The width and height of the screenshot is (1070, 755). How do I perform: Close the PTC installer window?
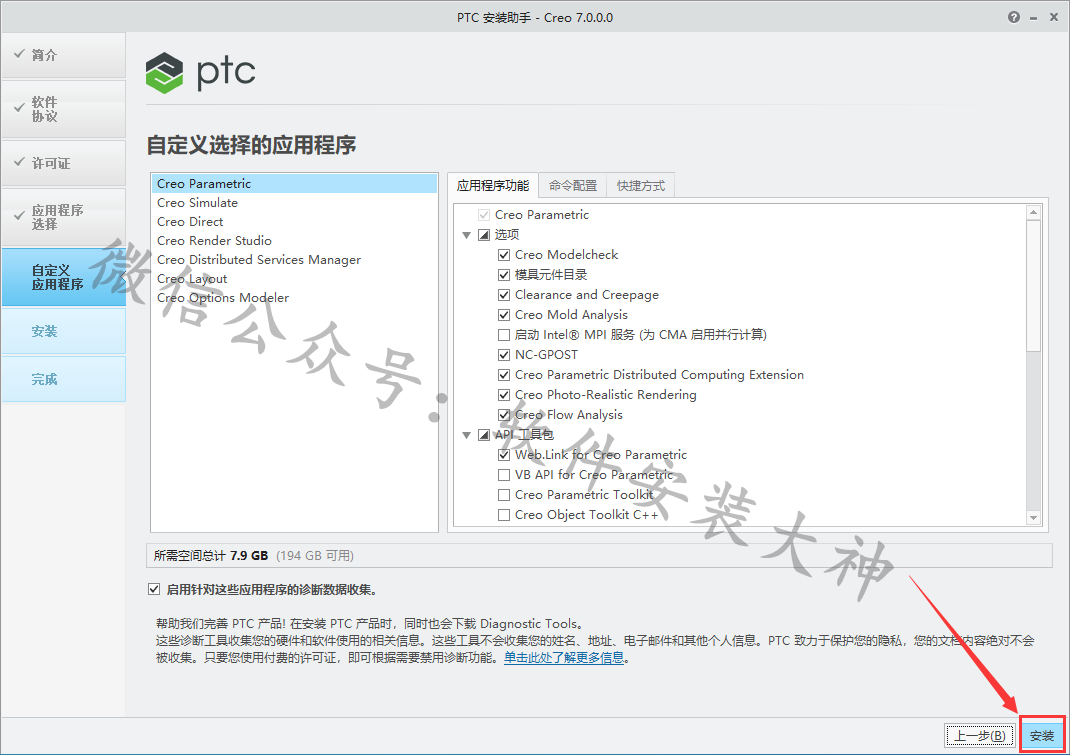[x=1054, y=17]
